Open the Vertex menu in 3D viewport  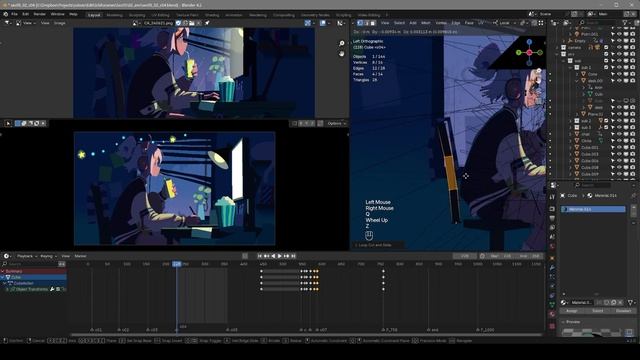tap(441, 23)
